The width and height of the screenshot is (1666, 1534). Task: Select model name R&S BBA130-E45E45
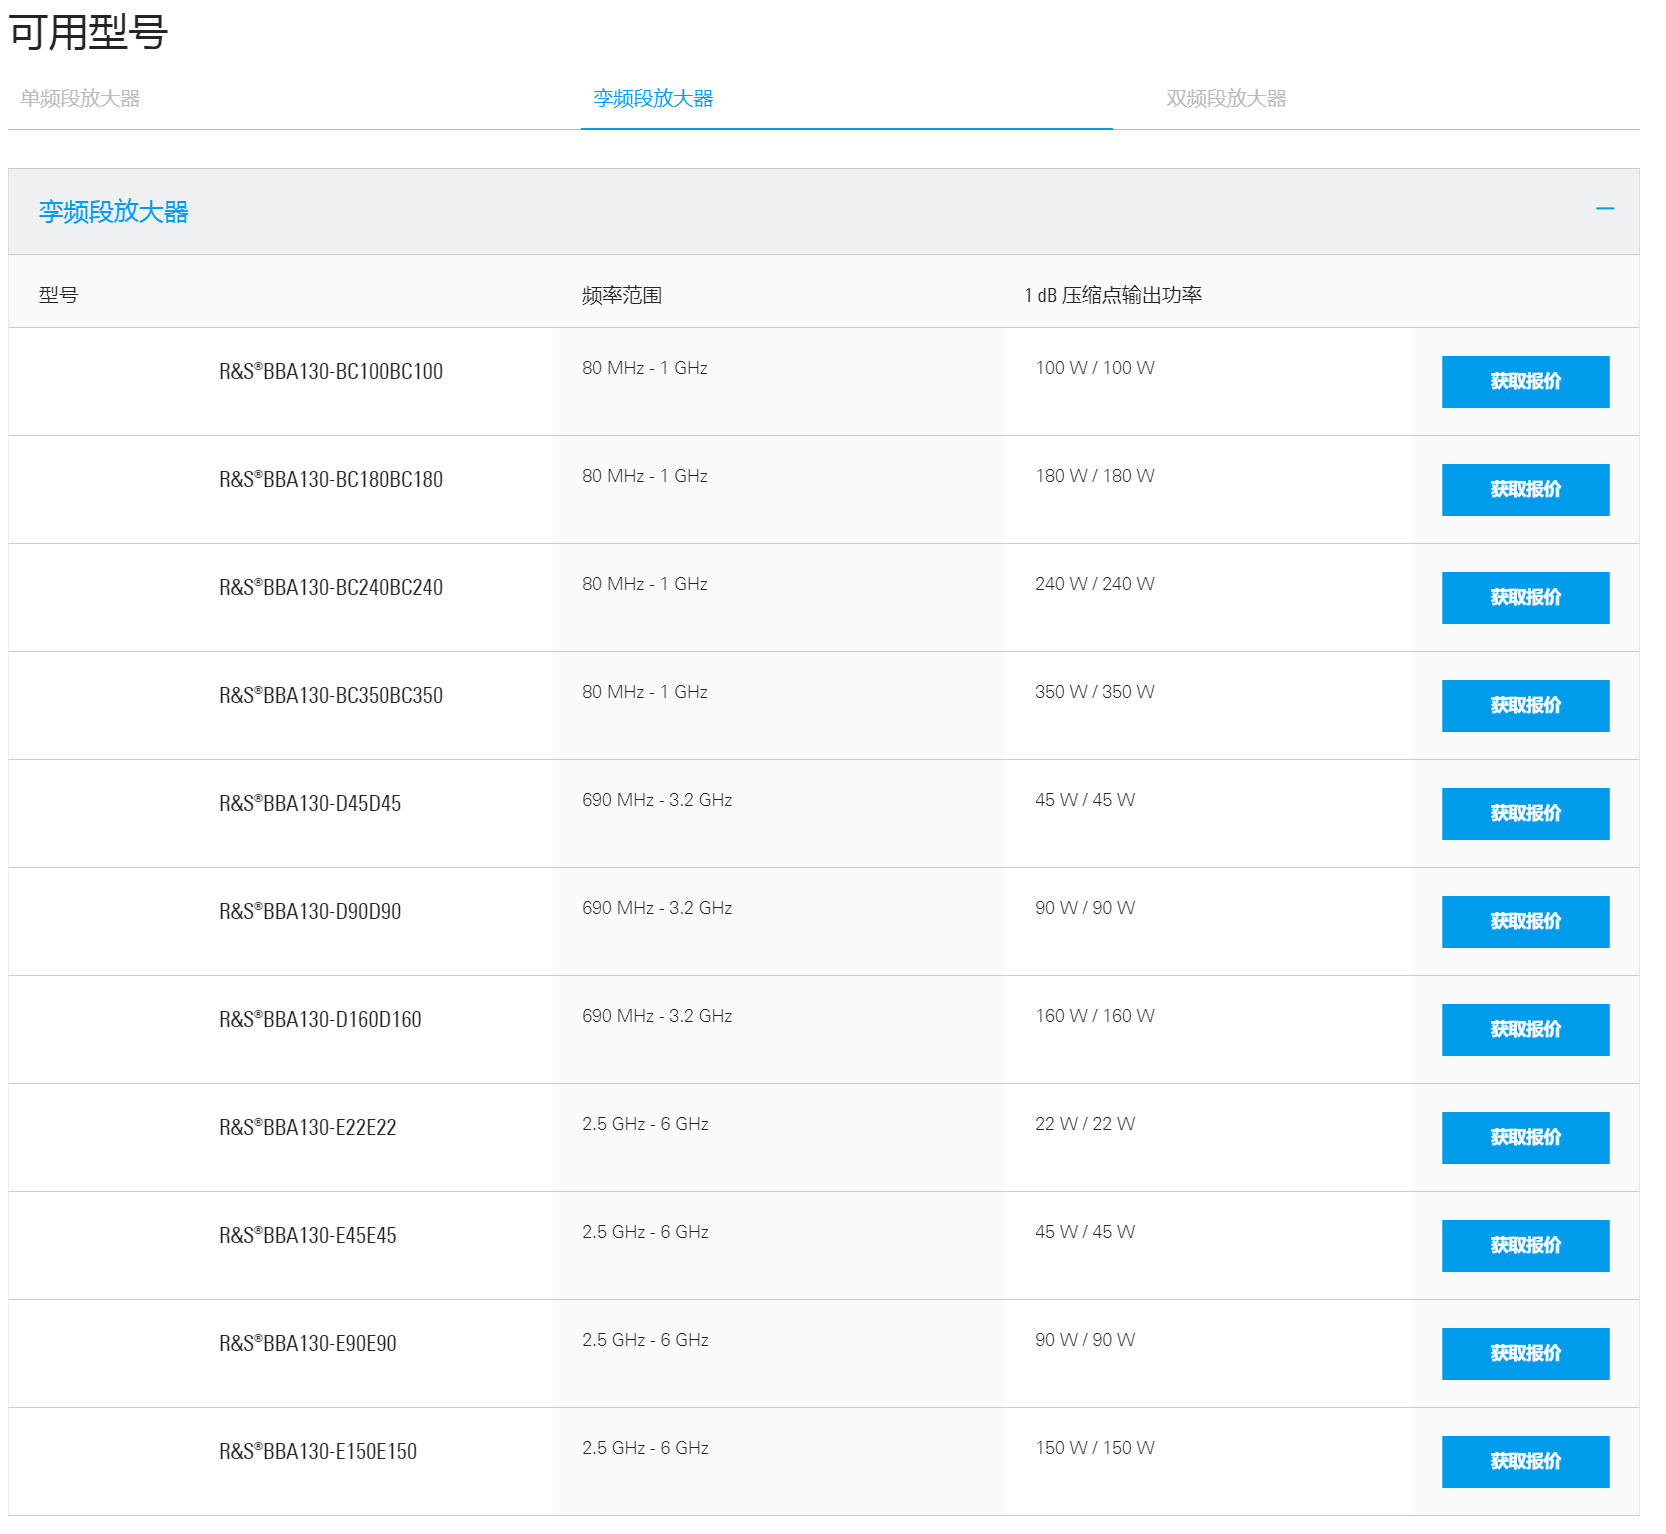(308, 1235)
